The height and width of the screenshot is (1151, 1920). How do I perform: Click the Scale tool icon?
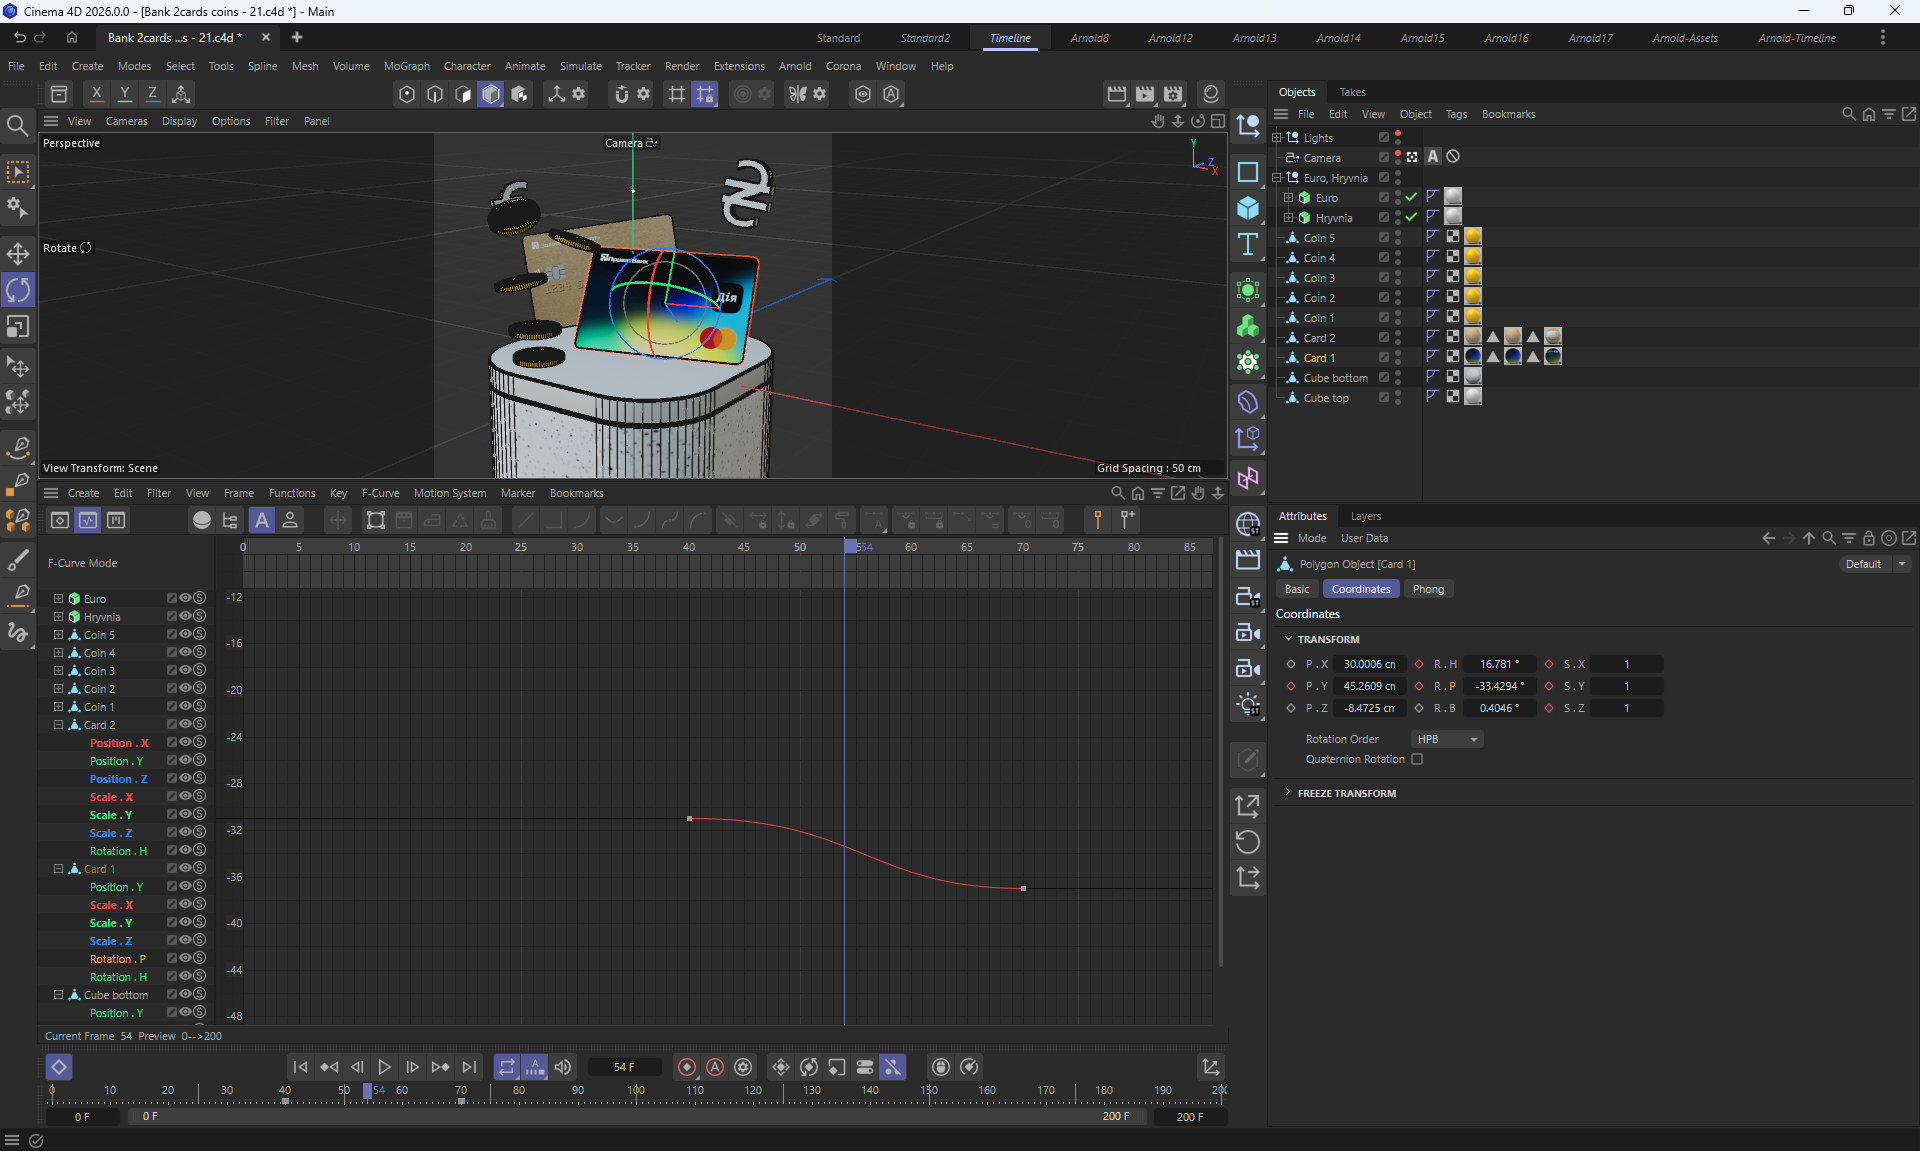[18, 327]
